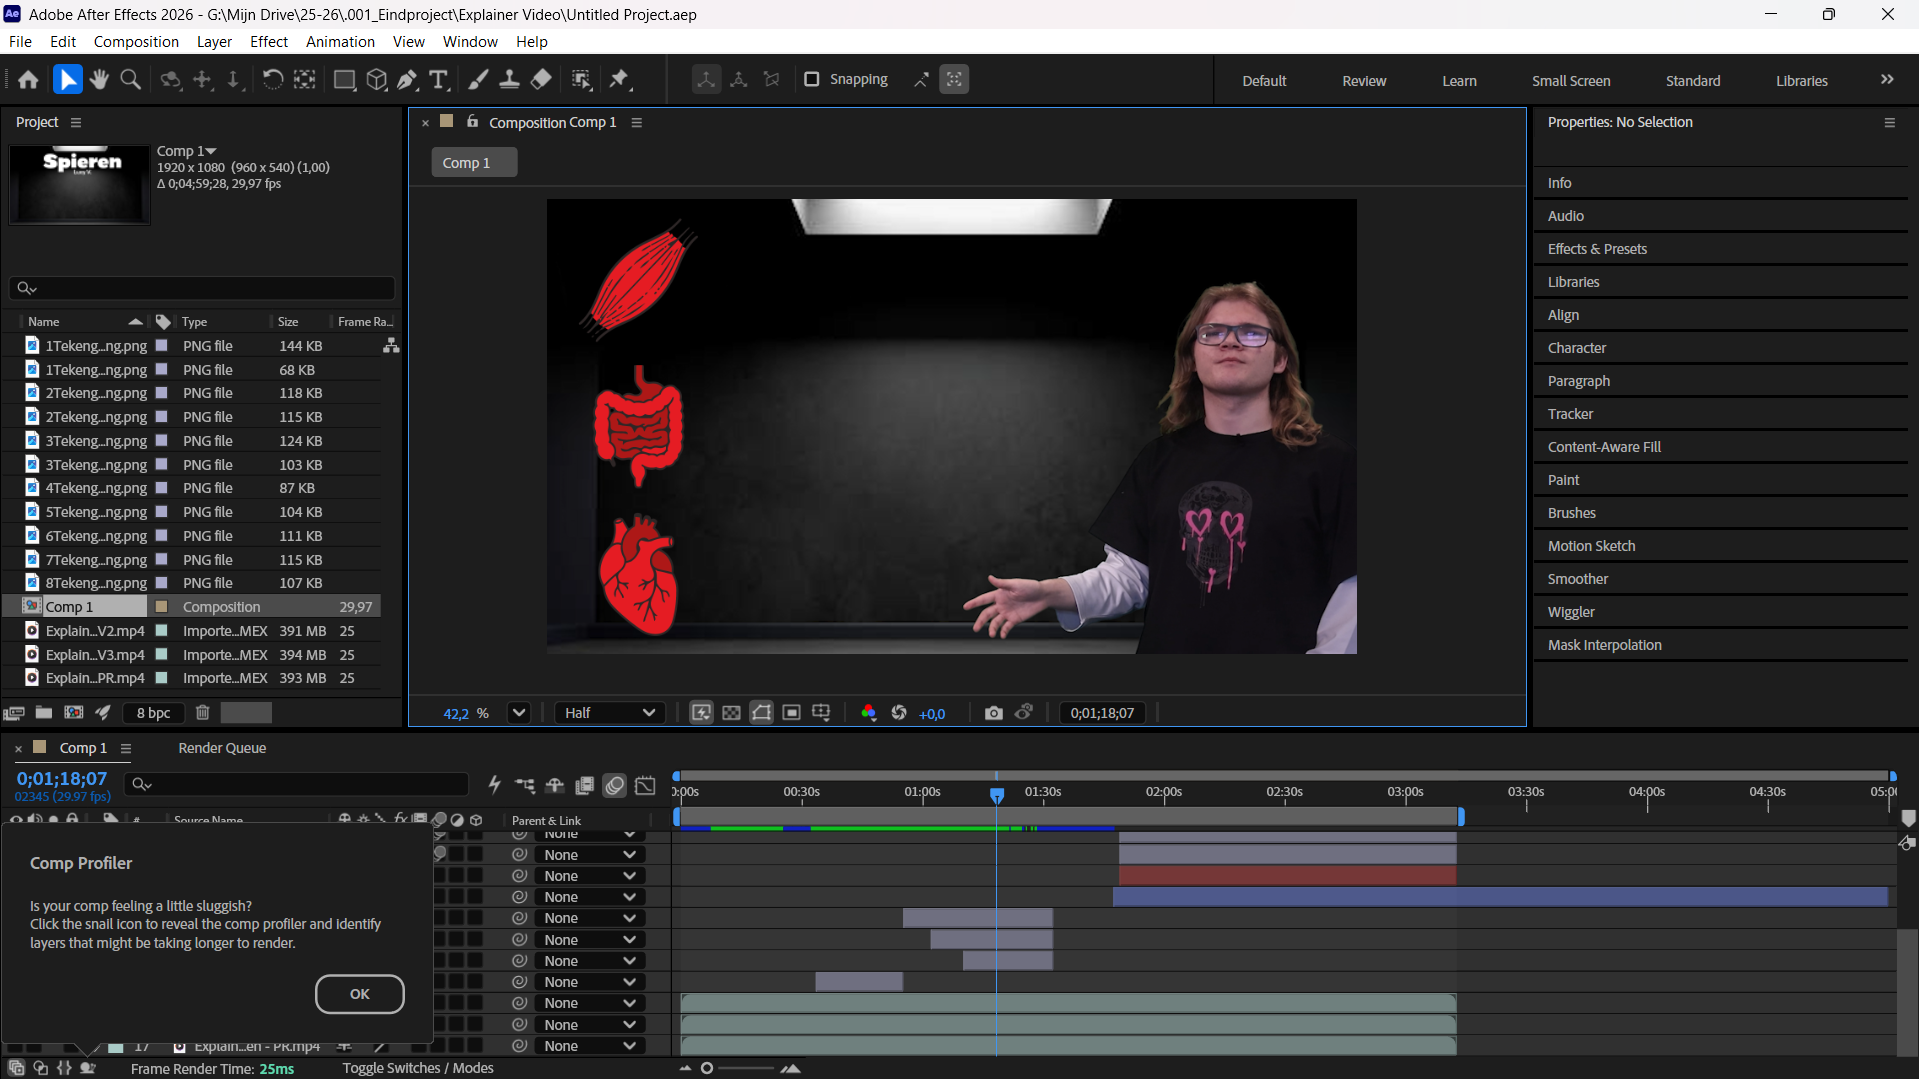Create new folder in Project panel
The image size is (1919, 1079).
pyautogui.click(x=43, y=713)
